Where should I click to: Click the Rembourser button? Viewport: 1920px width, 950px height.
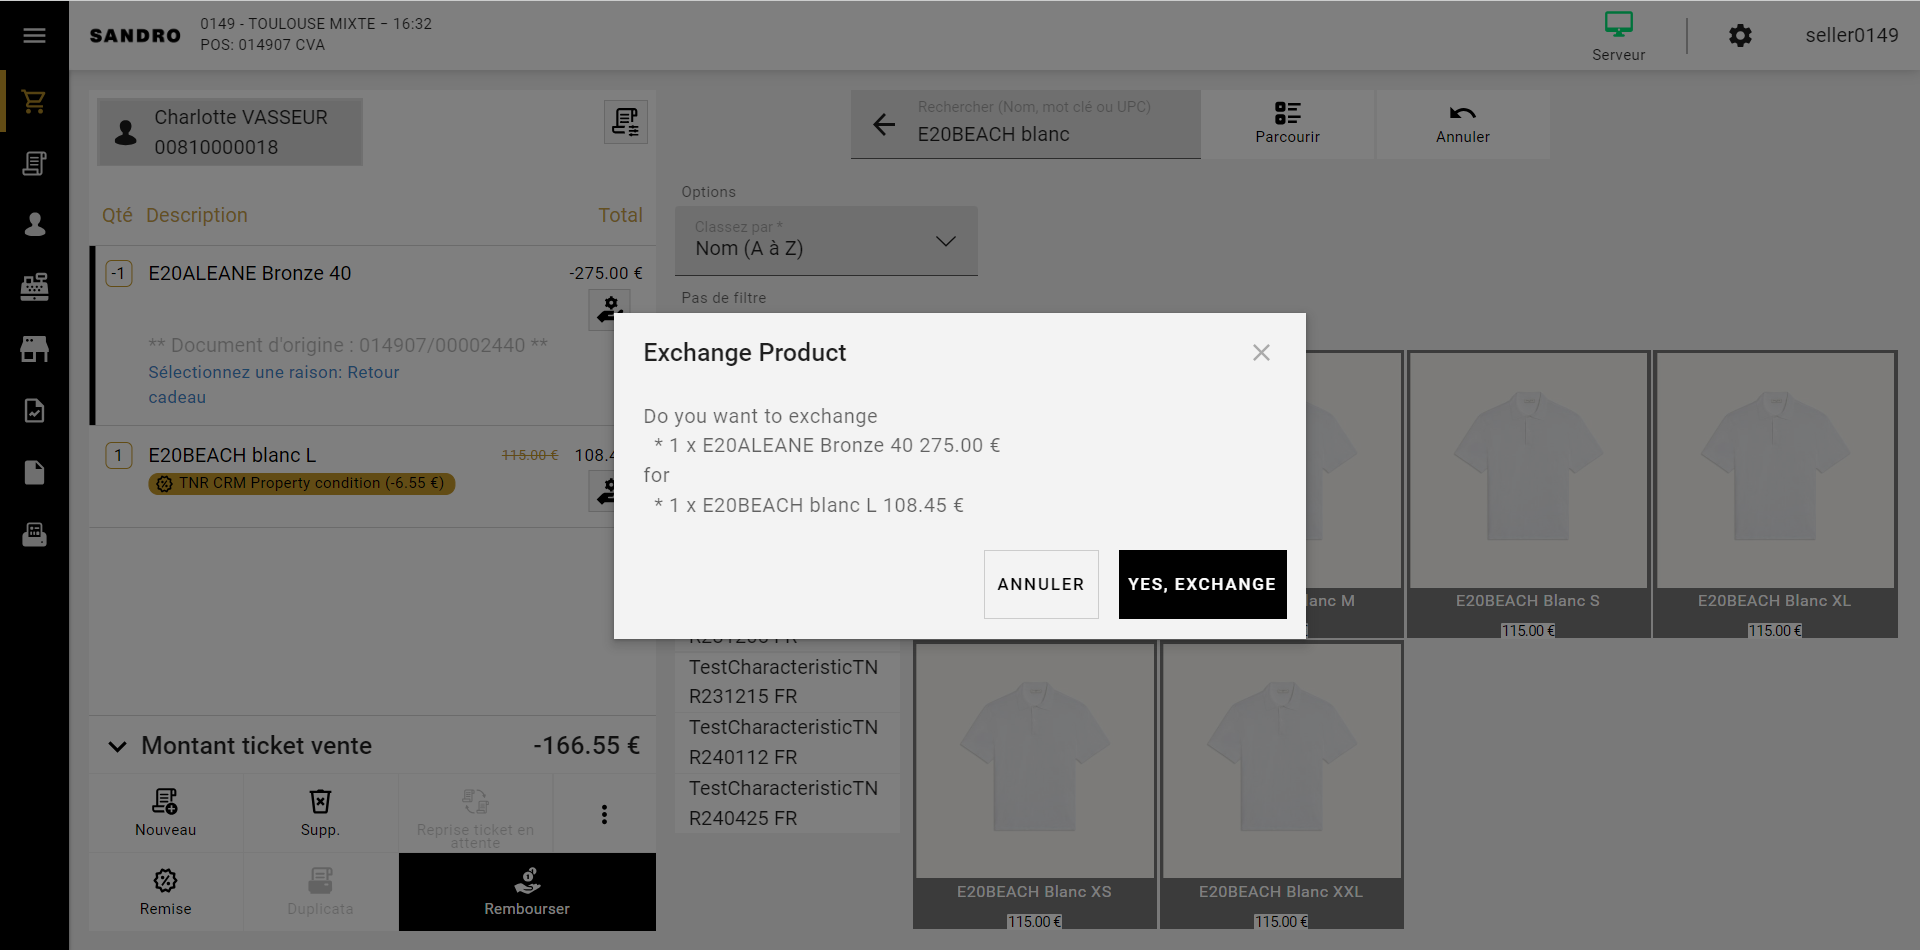tap(527, 891)
